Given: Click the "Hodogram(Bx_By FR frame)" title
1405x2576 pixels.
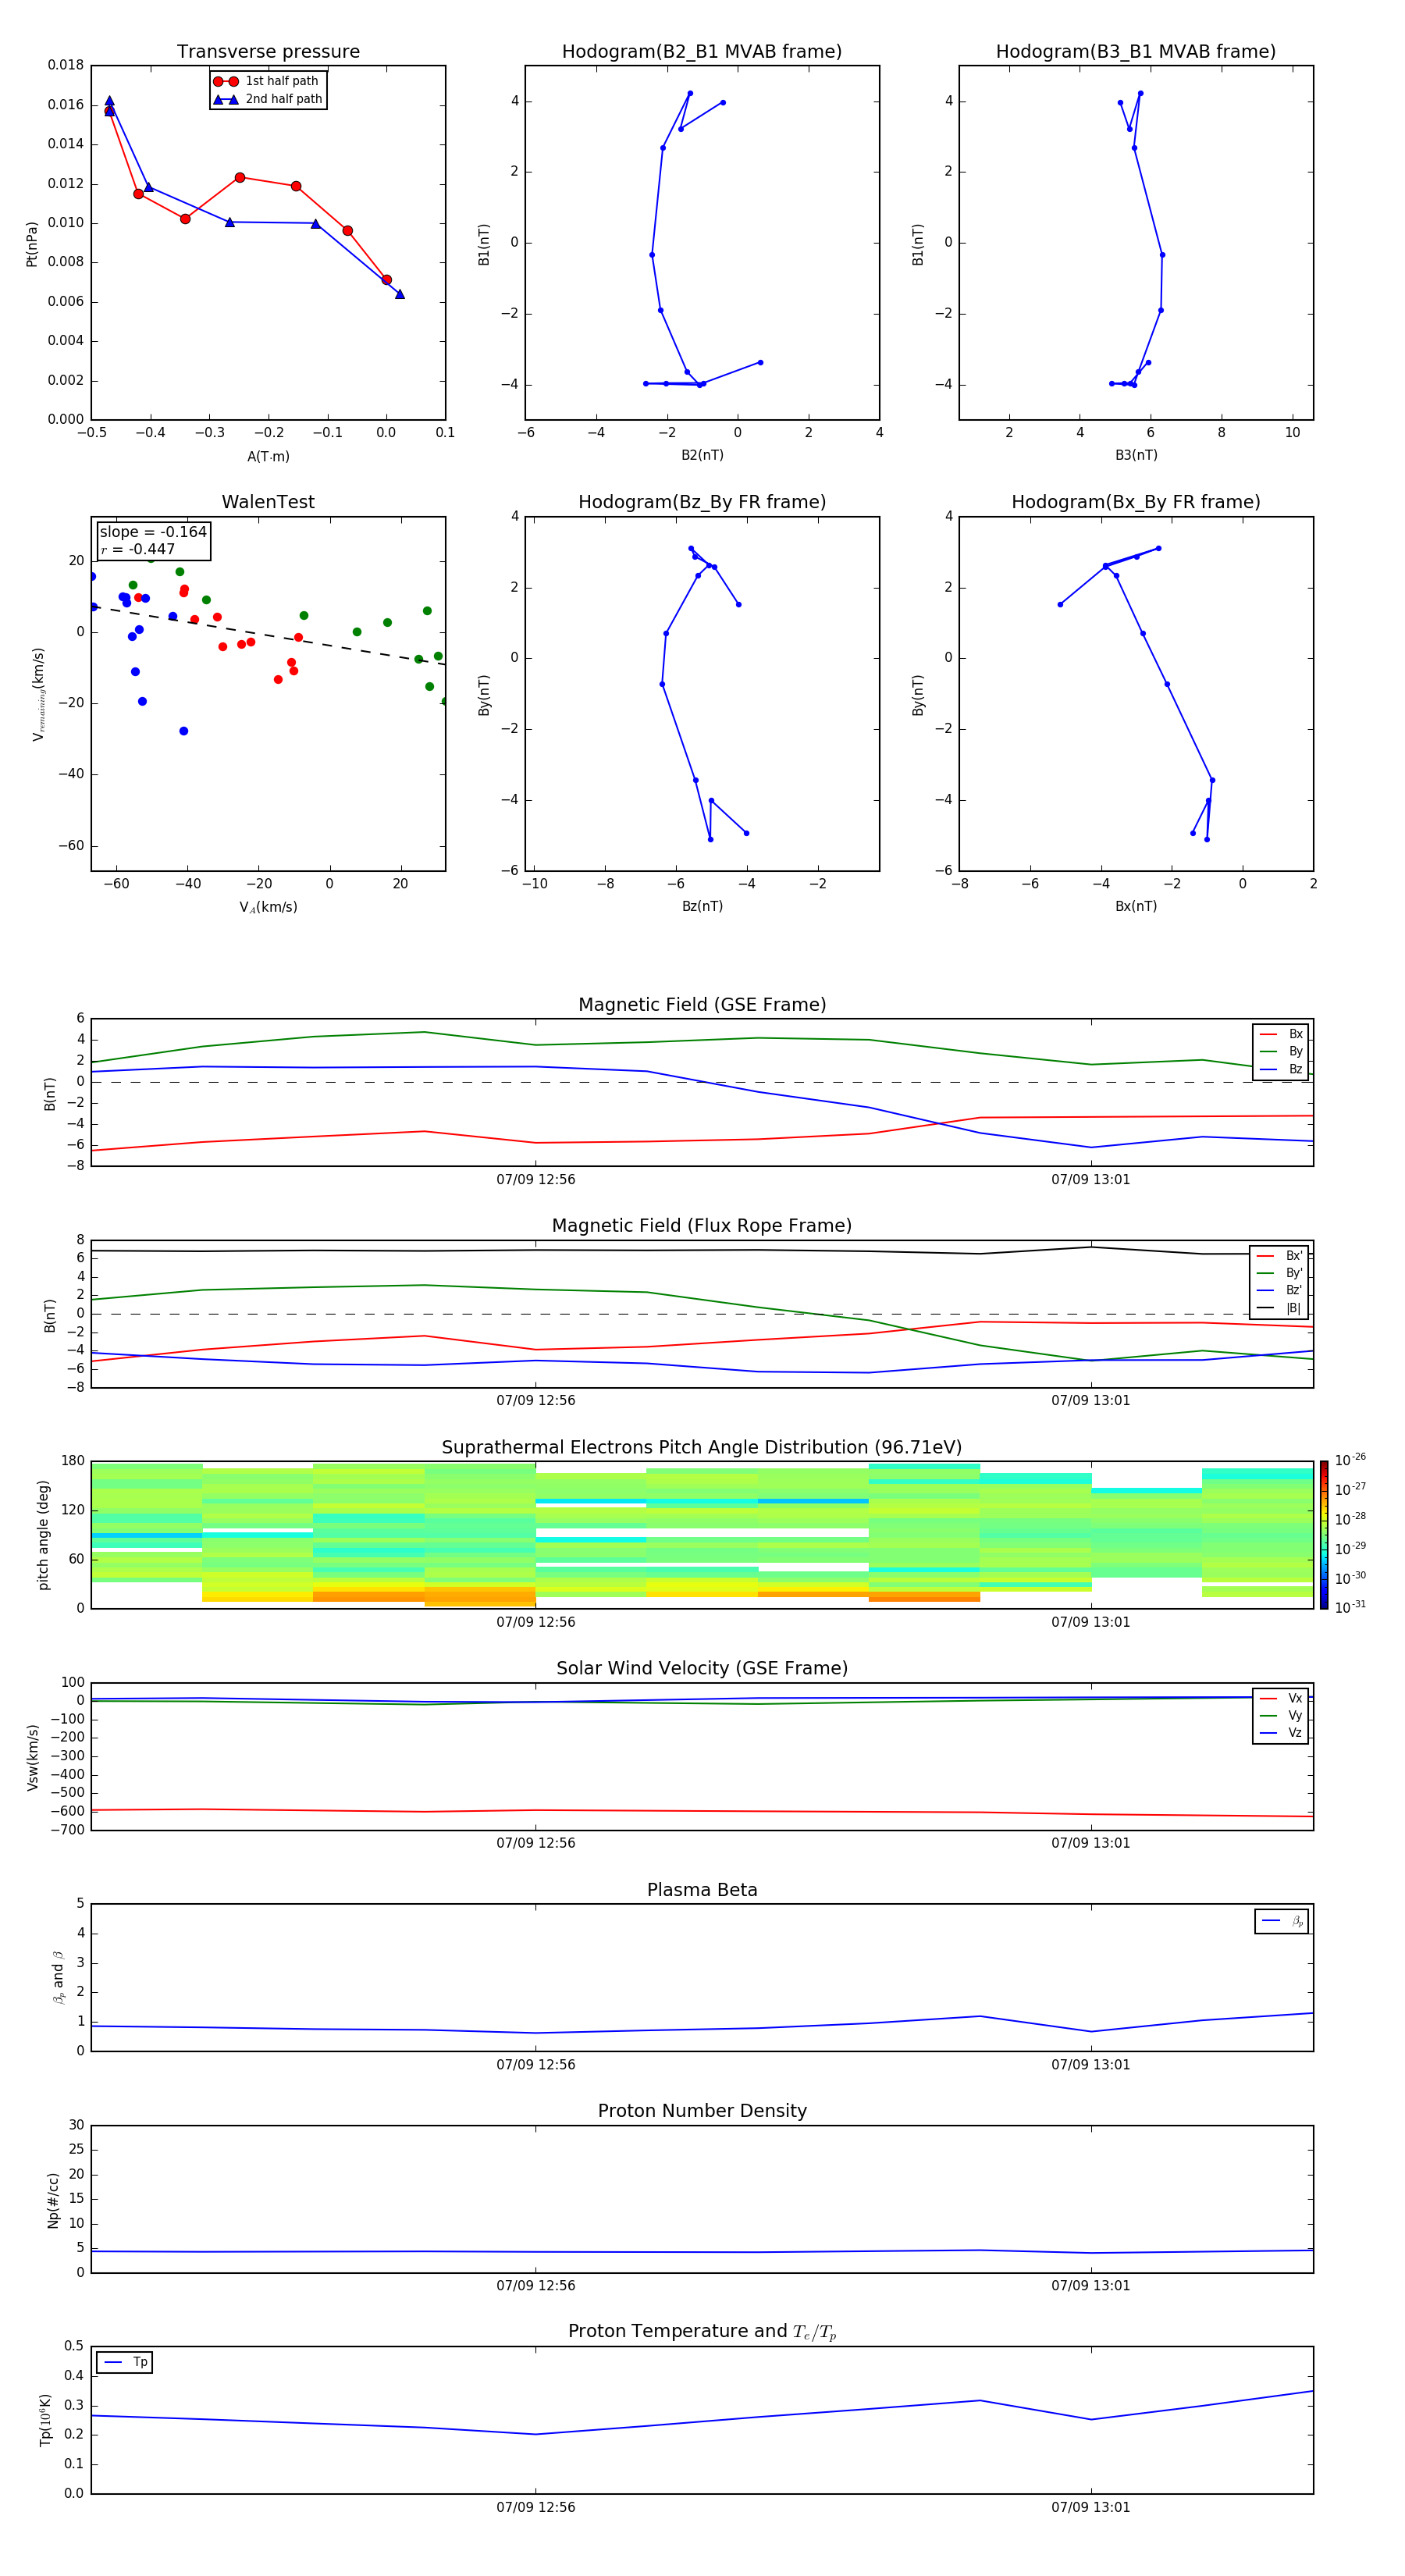Looking at the screenshot, I should [1136, 502].
